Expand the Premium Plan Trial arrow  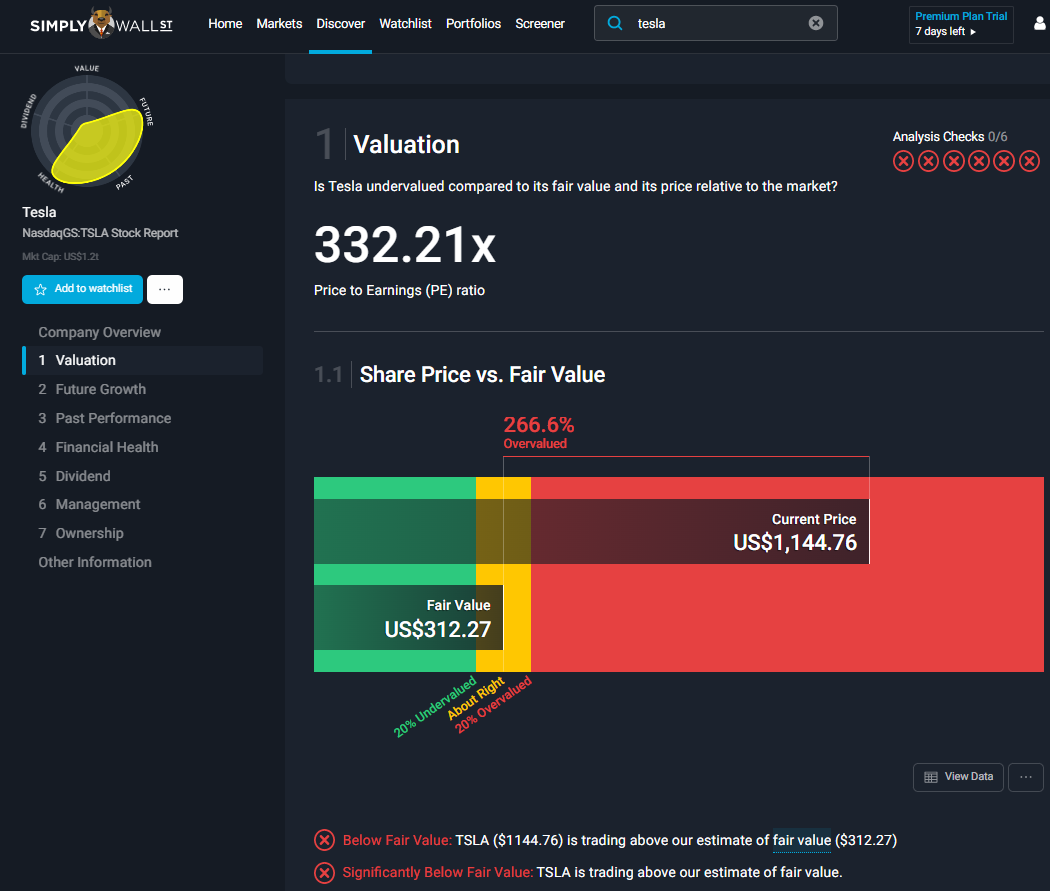point(973,32)
